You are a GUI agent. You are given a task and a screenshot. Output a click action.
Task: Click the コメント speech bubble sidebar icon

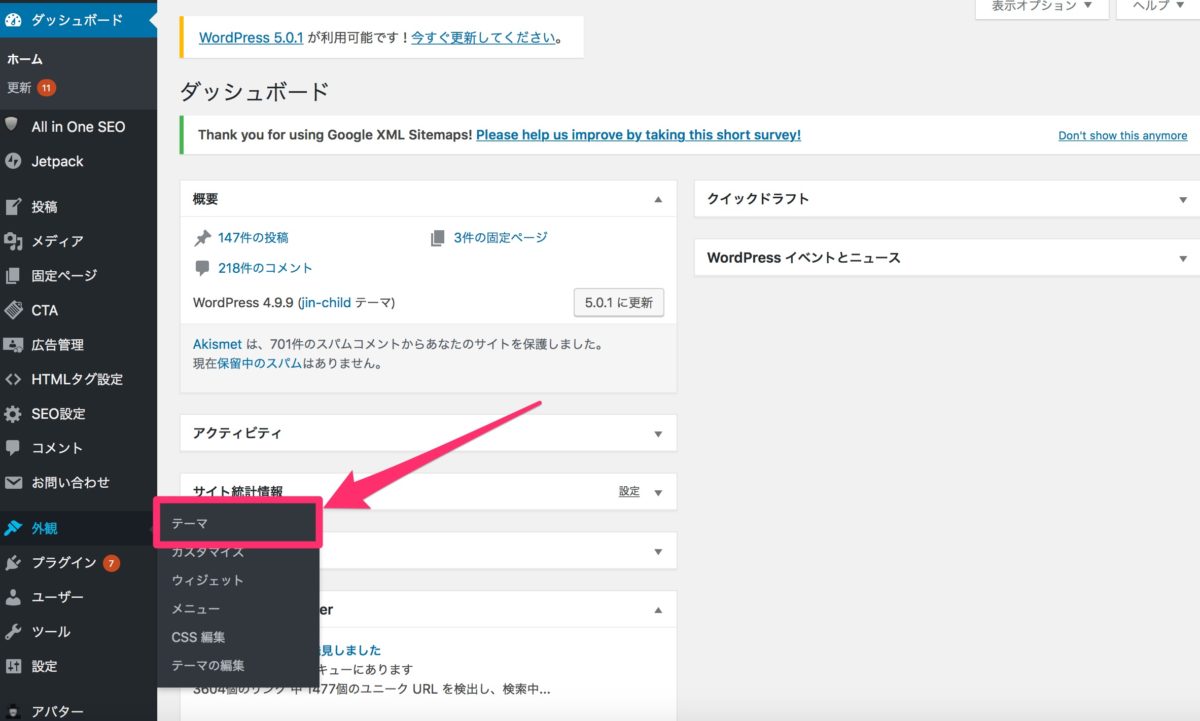point(13,448)
